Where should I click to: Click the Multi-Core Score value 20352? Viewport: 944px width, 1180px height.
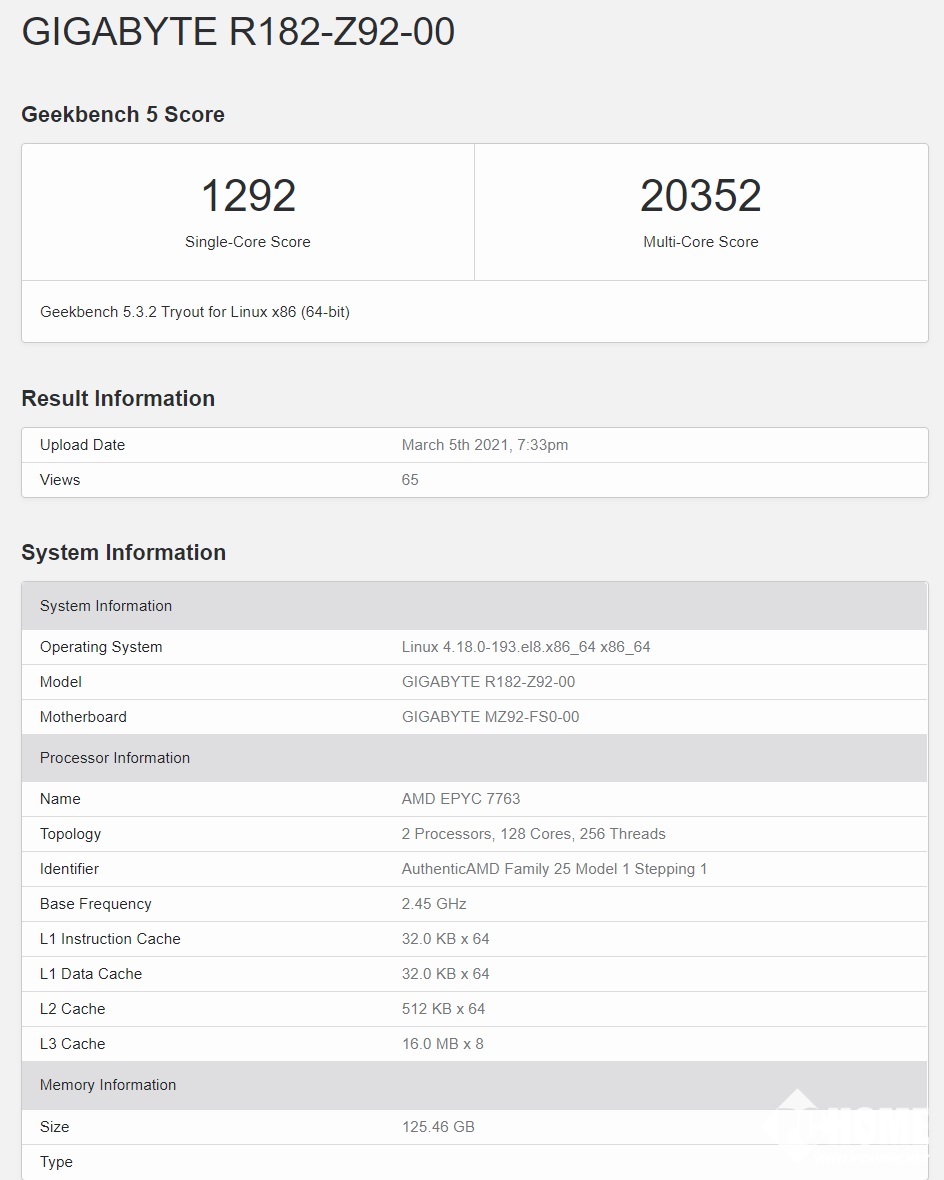(700, 195)
